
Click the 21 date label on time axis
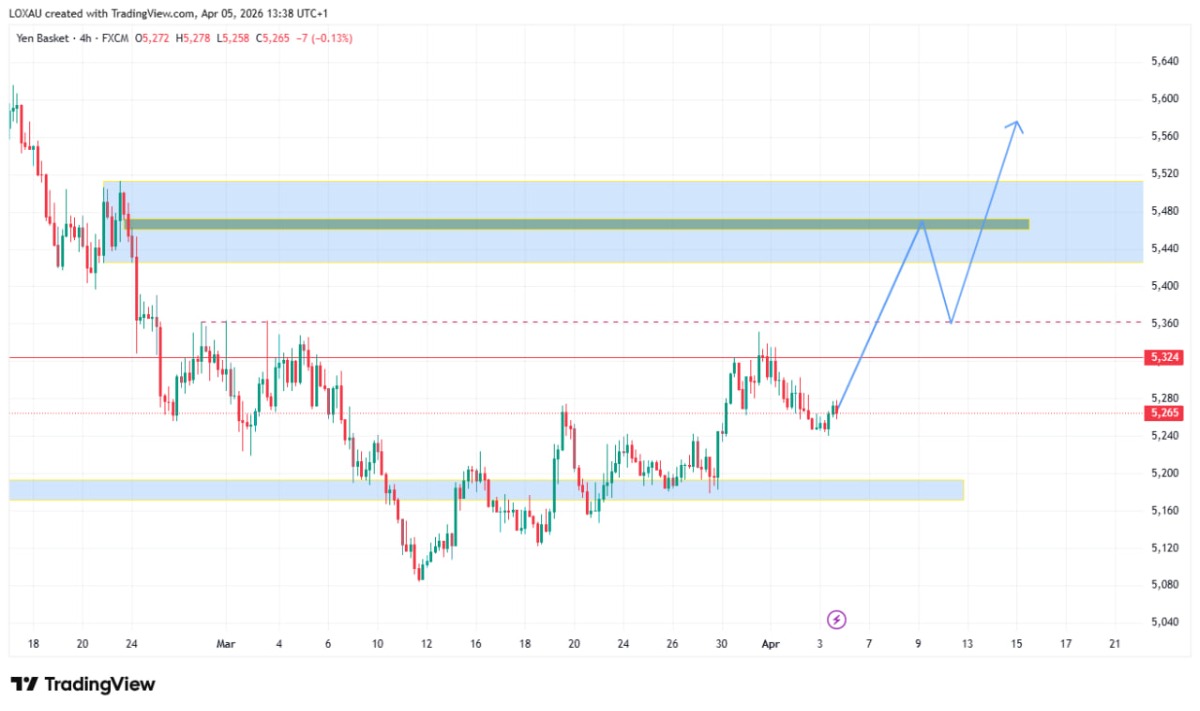1115,645
